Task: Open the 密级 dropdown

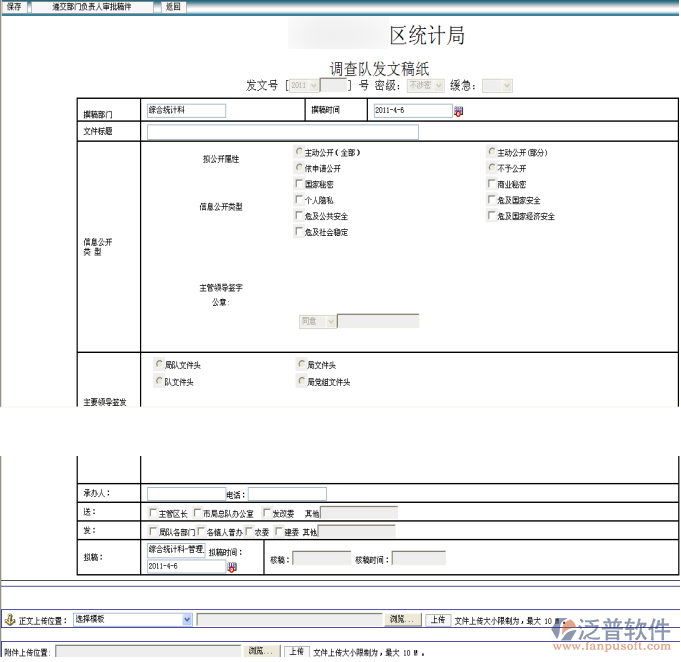Action: click(425, 86)
